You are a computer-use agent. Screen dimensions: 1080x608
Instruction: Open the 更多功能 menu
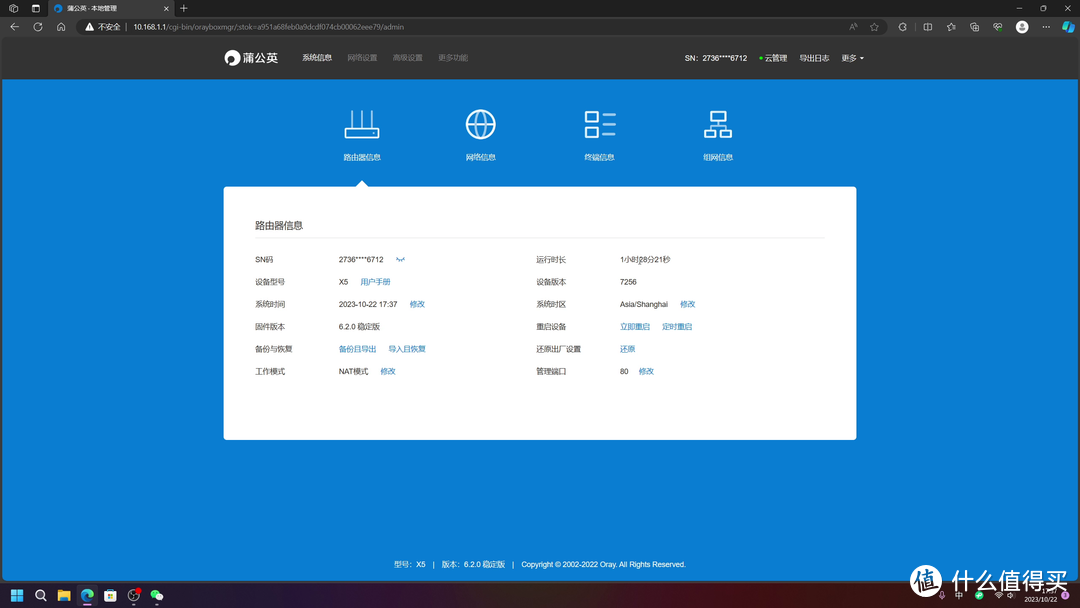(x=452, y=58)
